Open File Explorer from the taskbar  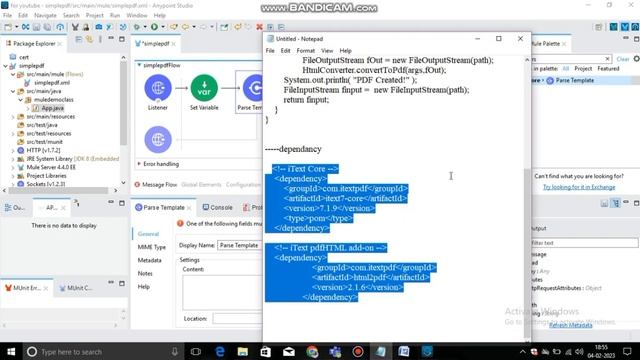pos(243,351)
